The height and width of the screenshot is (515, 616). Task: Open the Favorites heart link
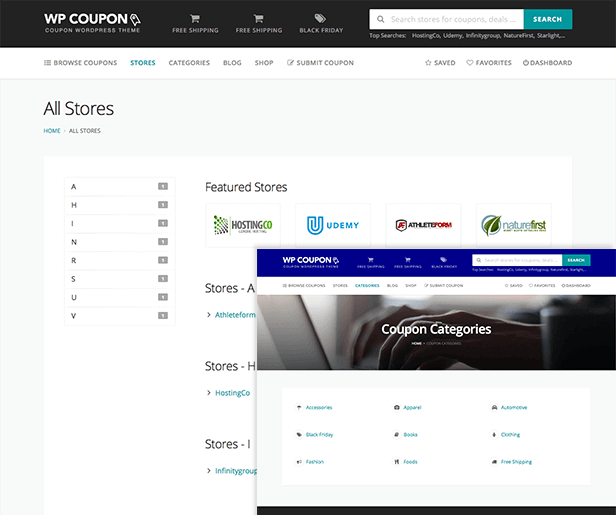tap(489, 63)
